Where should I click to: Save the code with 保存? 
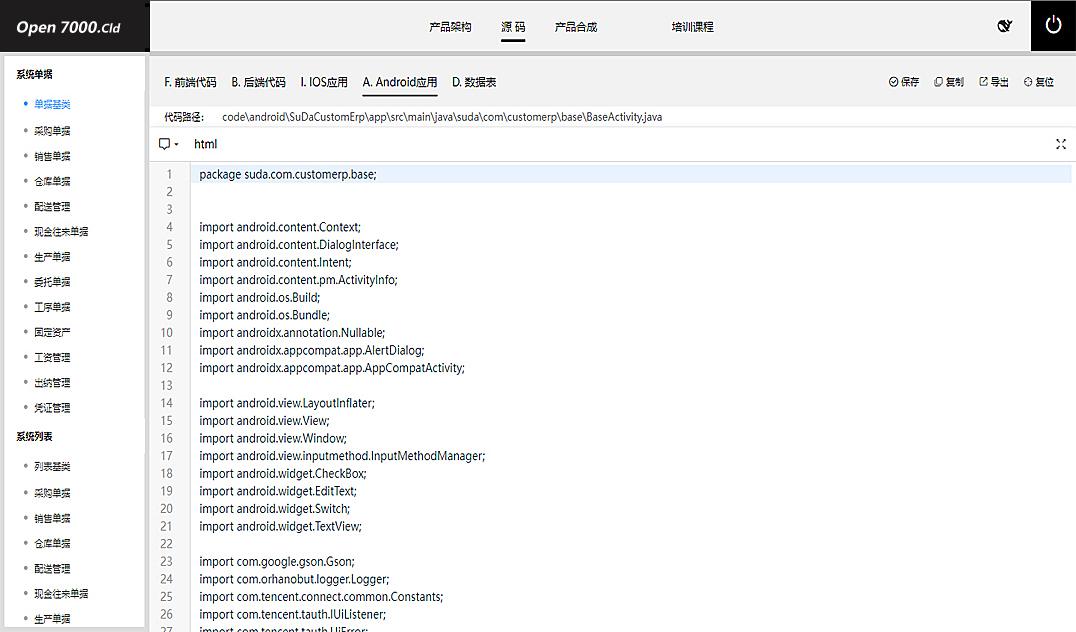click(x=904, y=82)
